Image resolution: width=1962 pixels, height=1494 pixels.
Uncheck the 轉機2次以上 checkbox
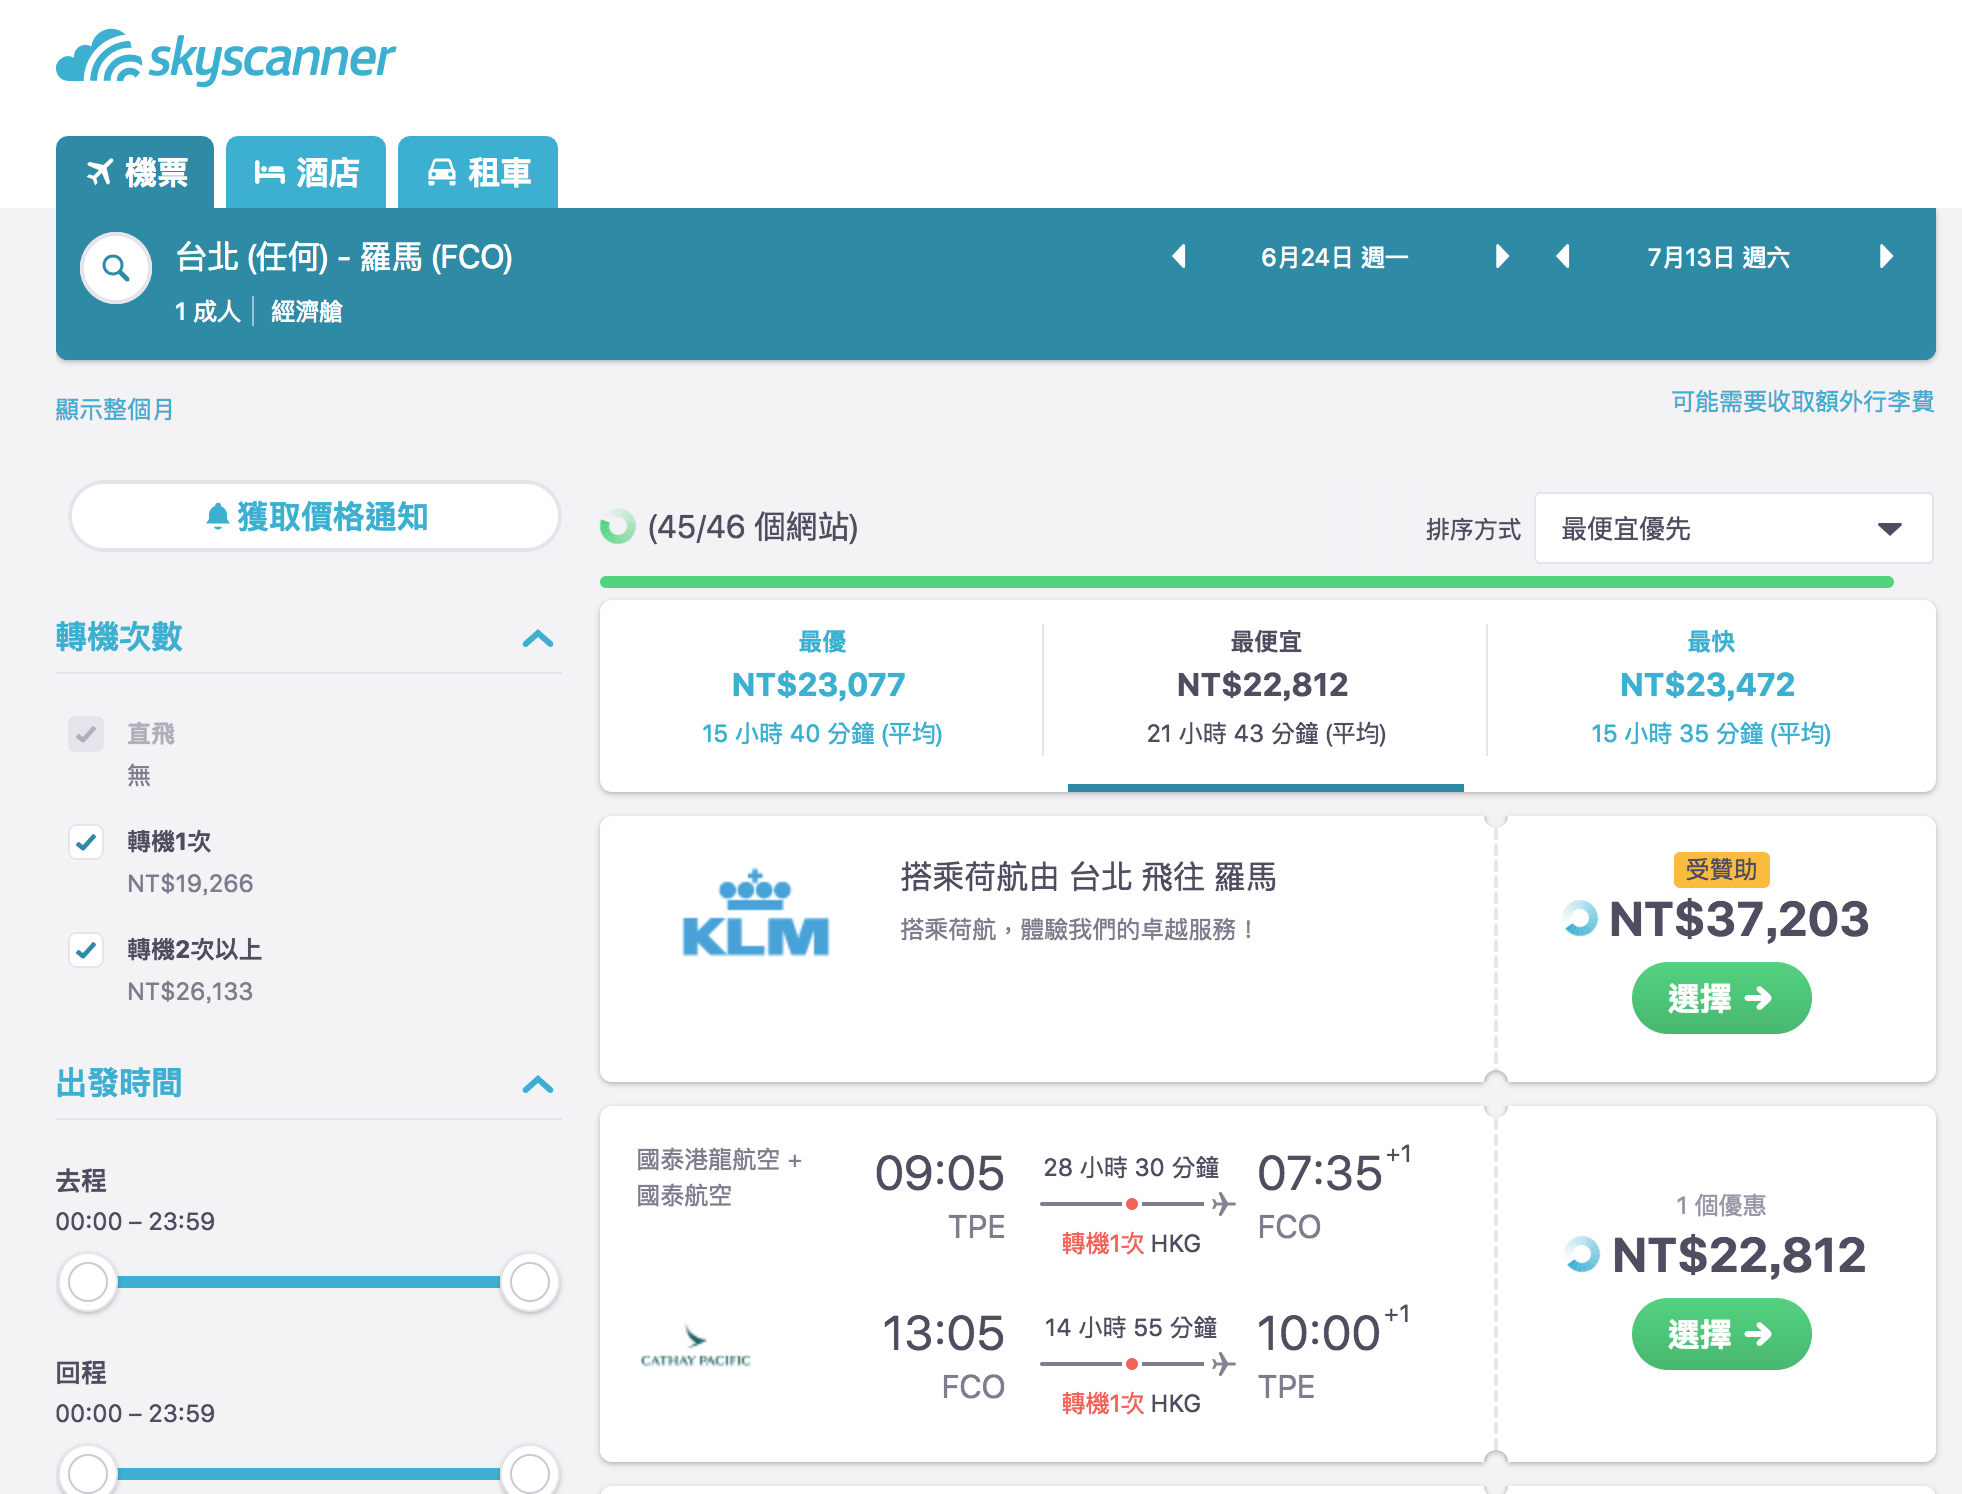point(86,950)
